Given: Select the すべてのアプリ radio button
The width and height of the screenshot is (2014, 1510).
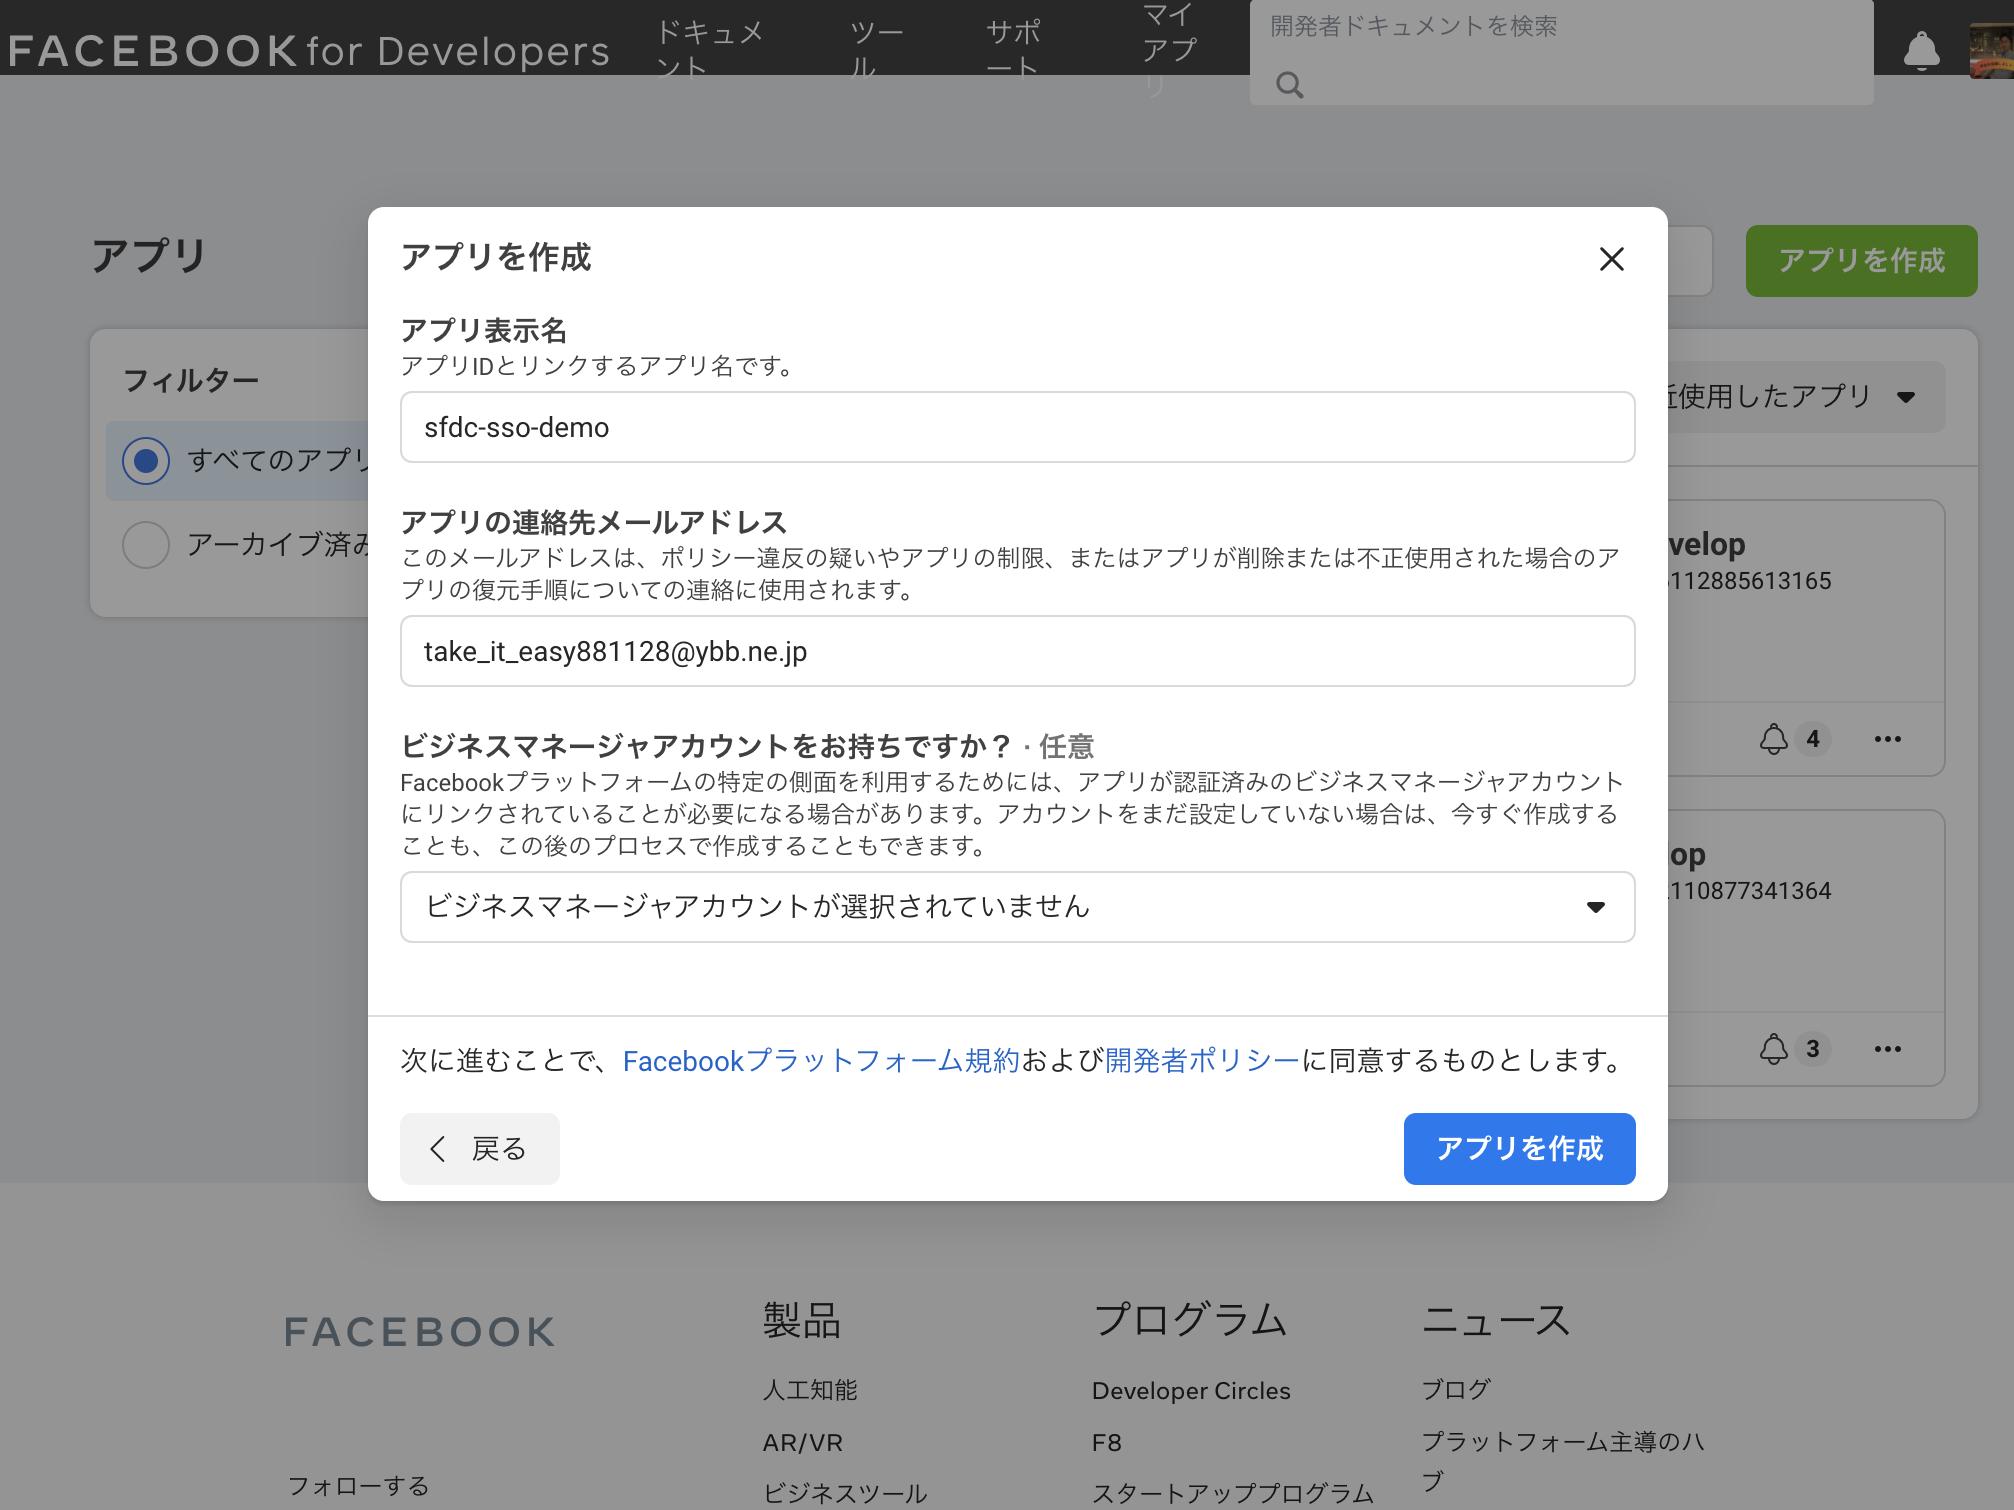Looking at the screenshot, I should pyautogui.click(x=146, y=461).
